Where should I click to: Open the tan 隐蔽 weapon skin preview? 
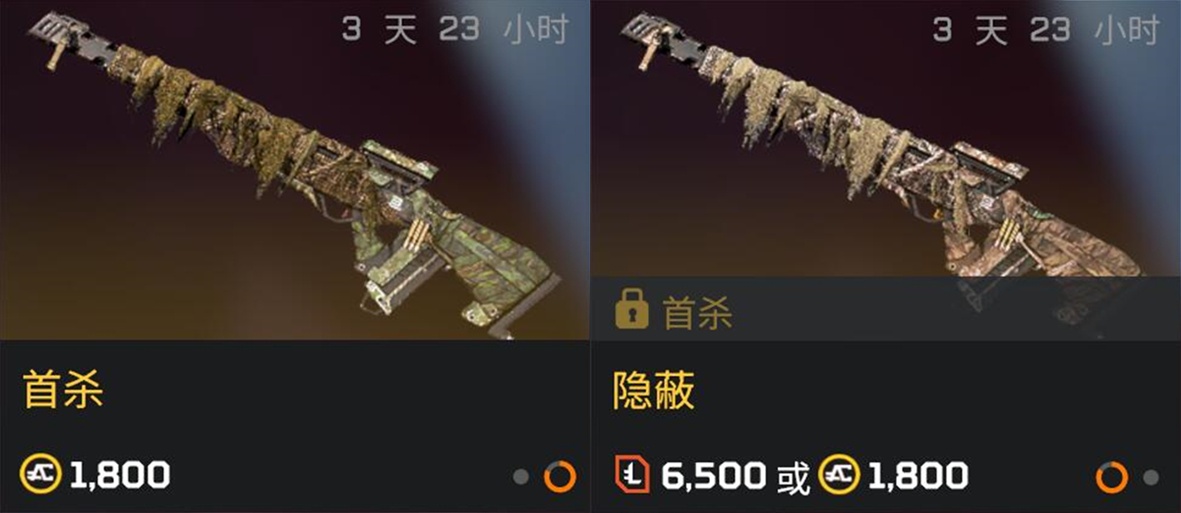tap(886, 139)
